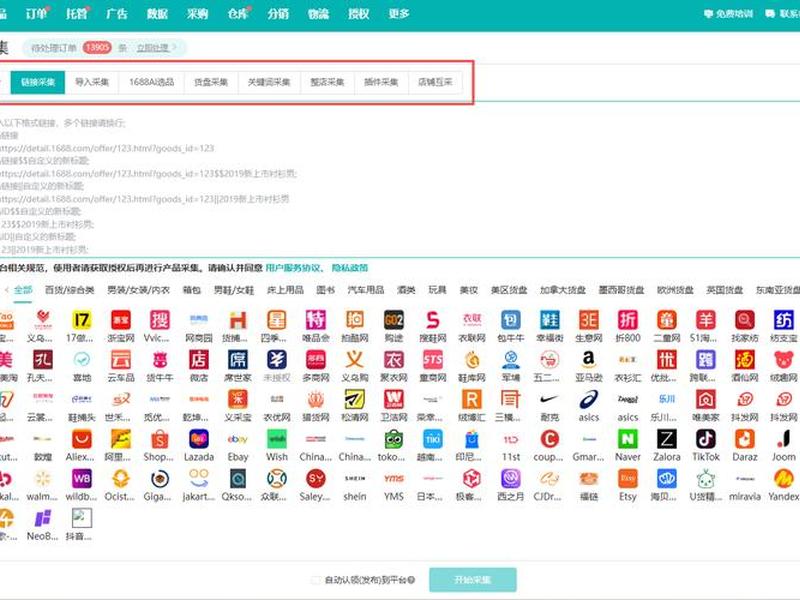This screenshot has width=800, height=600.
Task: Select the 折800 platform icon
Action: [628, 320]
